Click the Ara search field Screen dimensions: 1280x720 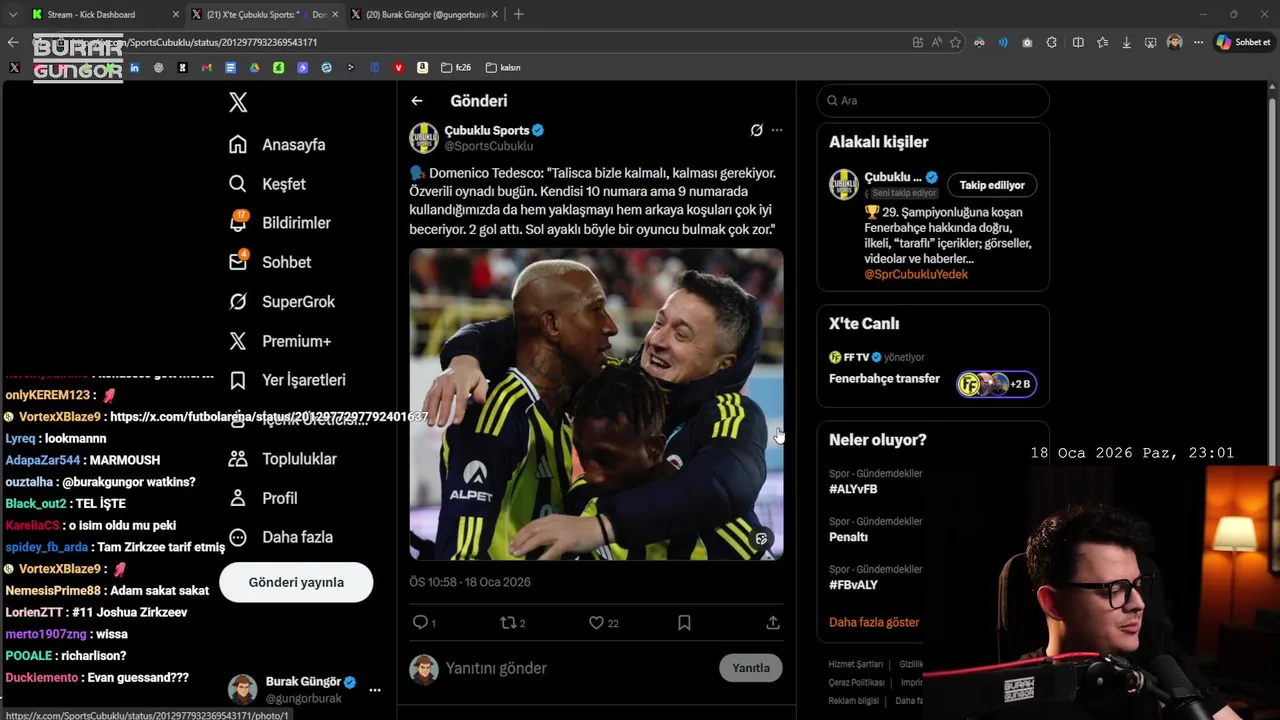pos(933,100)
